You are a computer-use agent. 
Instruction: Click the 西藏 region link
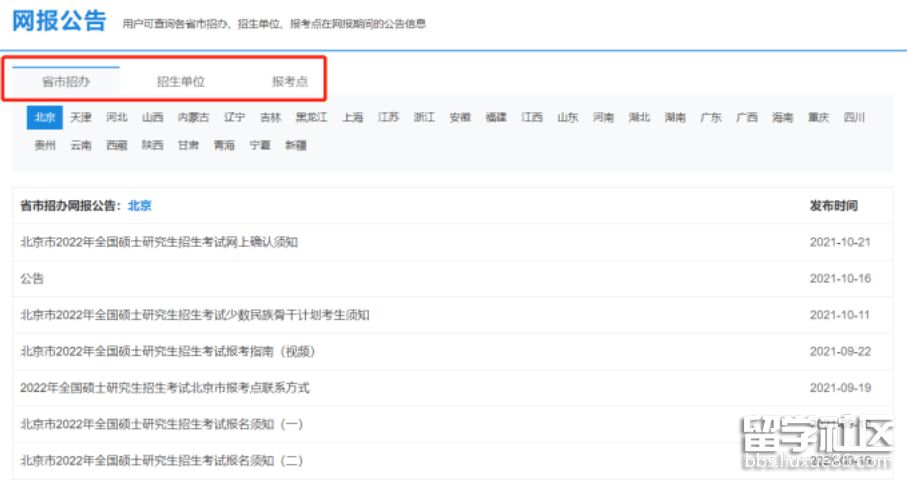117,145
